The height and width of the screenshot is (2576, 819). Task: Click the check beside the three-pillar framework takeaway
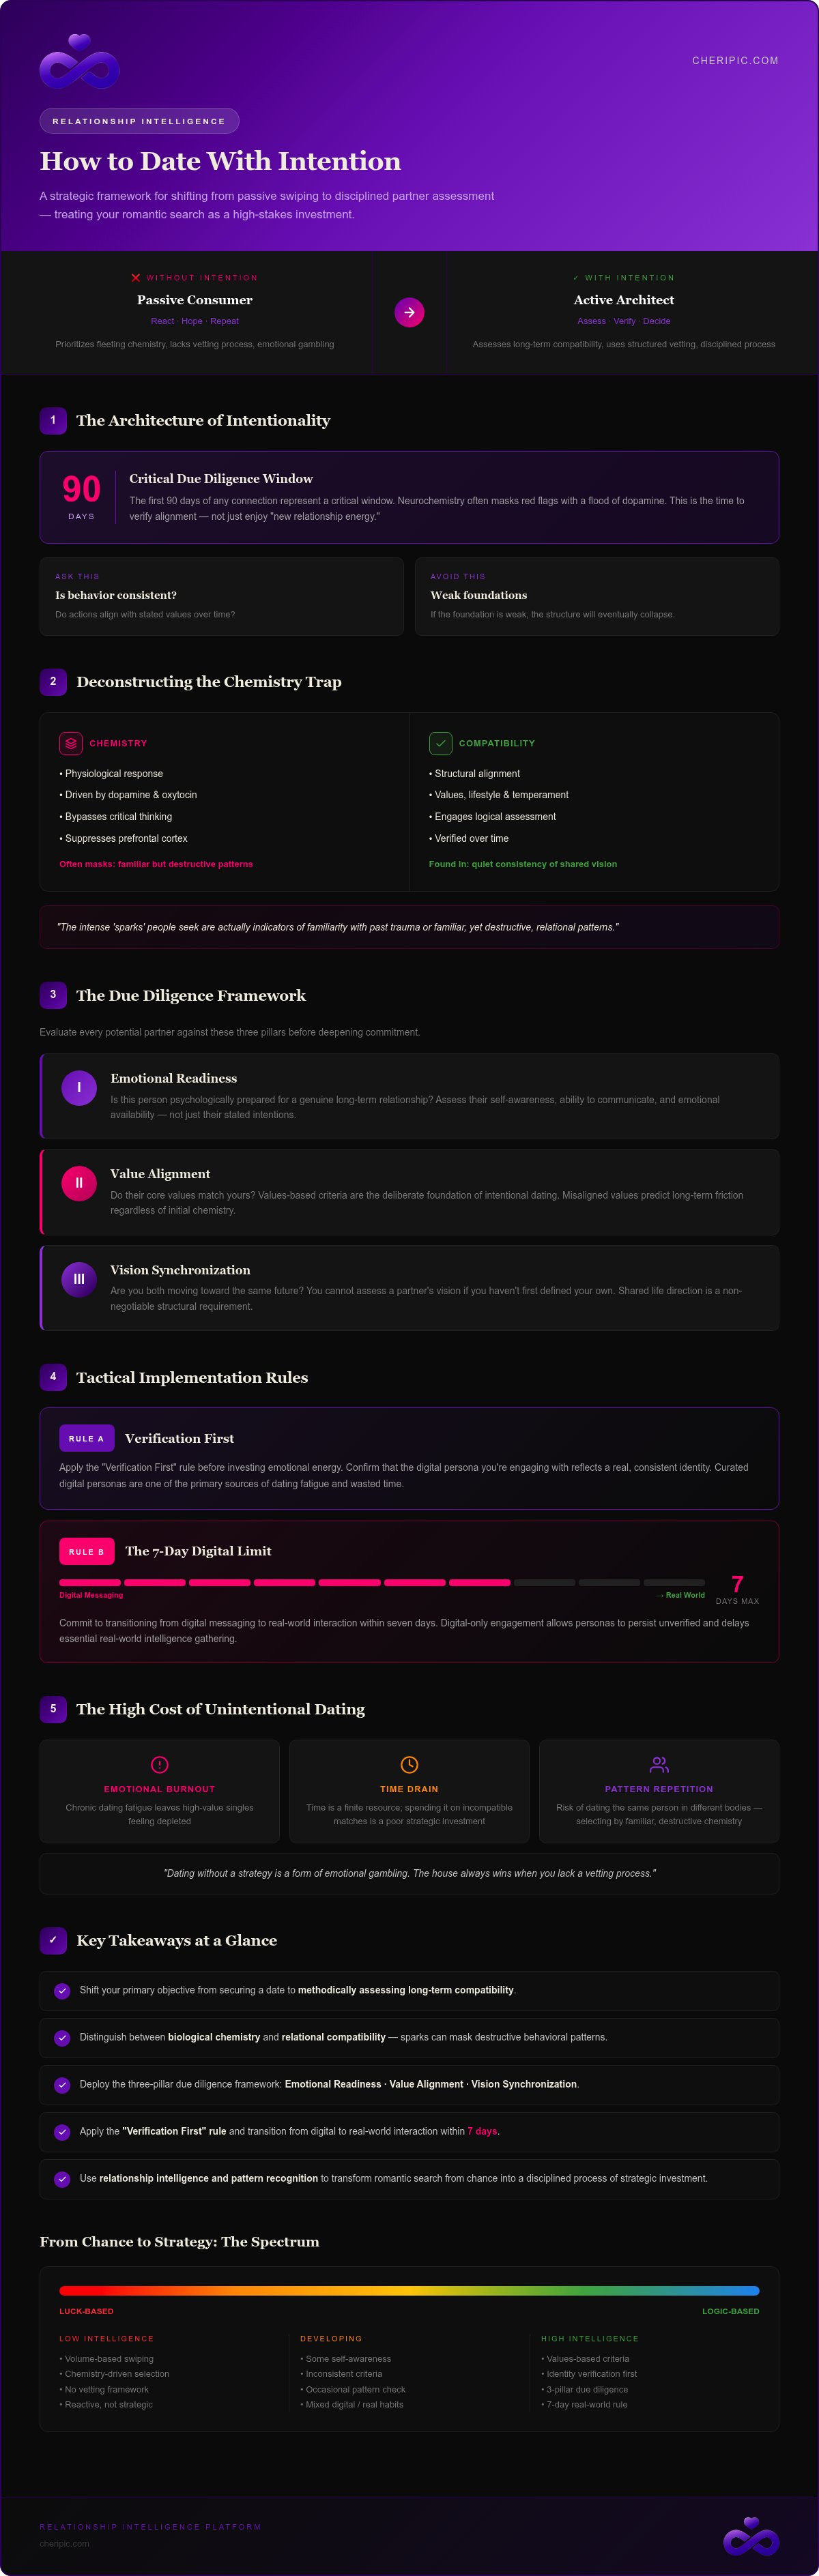[x=62, y=2084]
